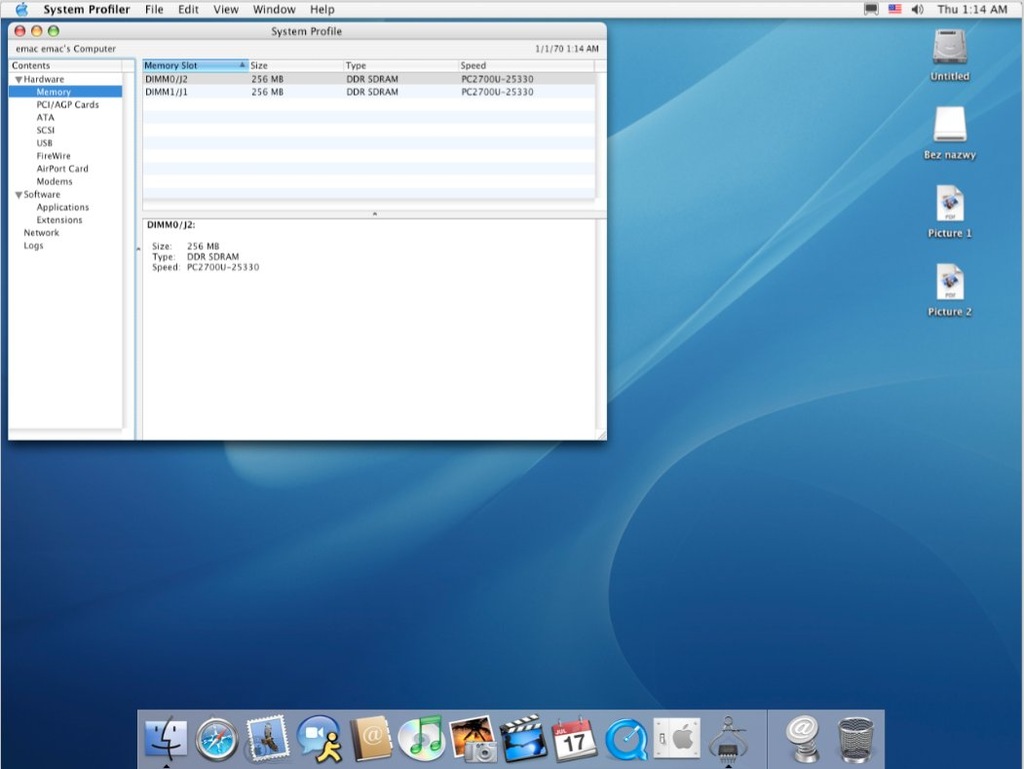Sort by the Speed column header
Viewport: 1024px width, 769px height.
click(526, 65)
